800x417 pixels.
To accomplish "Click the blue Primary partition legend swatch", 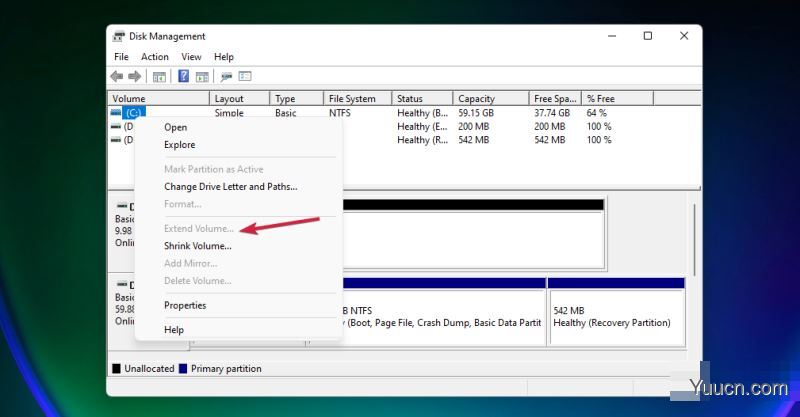I will pos(183,369).
